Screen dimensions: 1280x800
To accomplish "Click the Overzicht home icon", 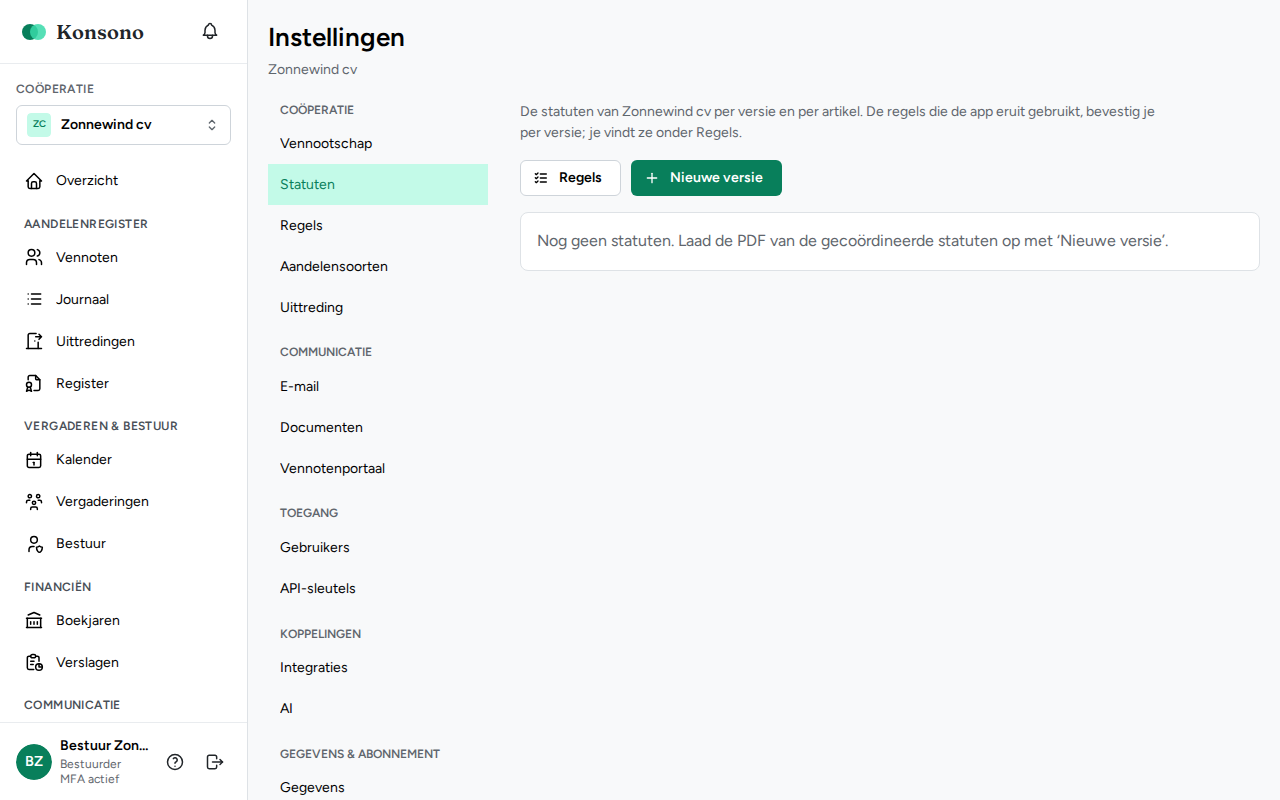I will tap(34, 181).
